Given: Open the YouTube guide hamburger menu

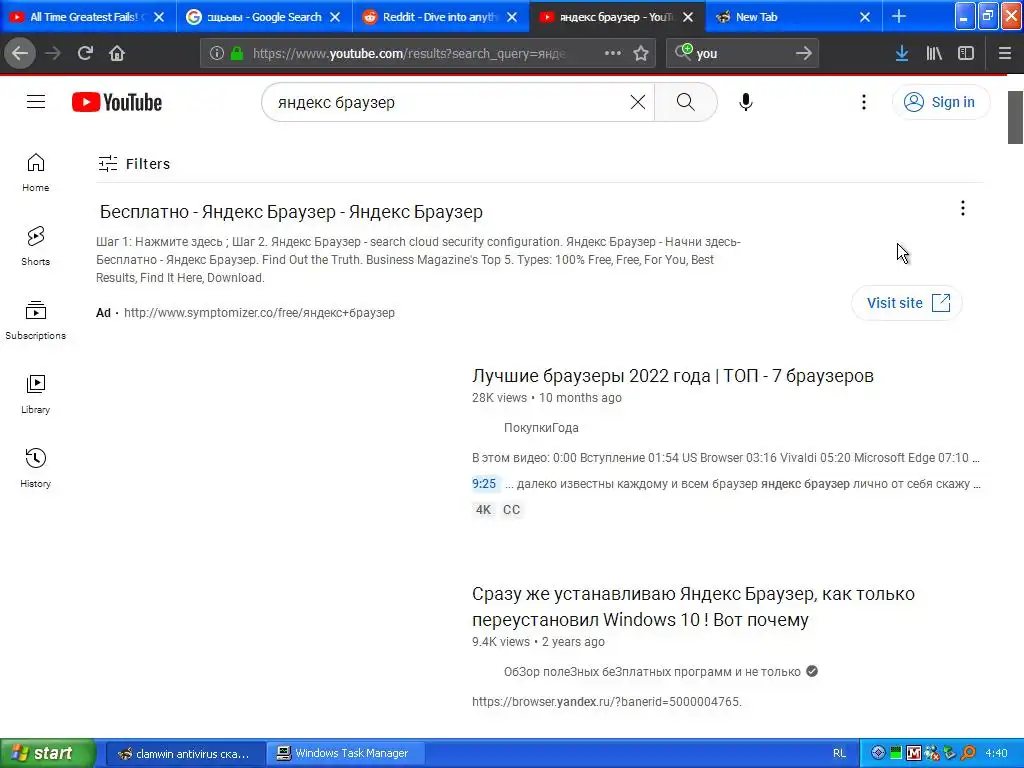Looking at the screenshot, I should 36,102.
